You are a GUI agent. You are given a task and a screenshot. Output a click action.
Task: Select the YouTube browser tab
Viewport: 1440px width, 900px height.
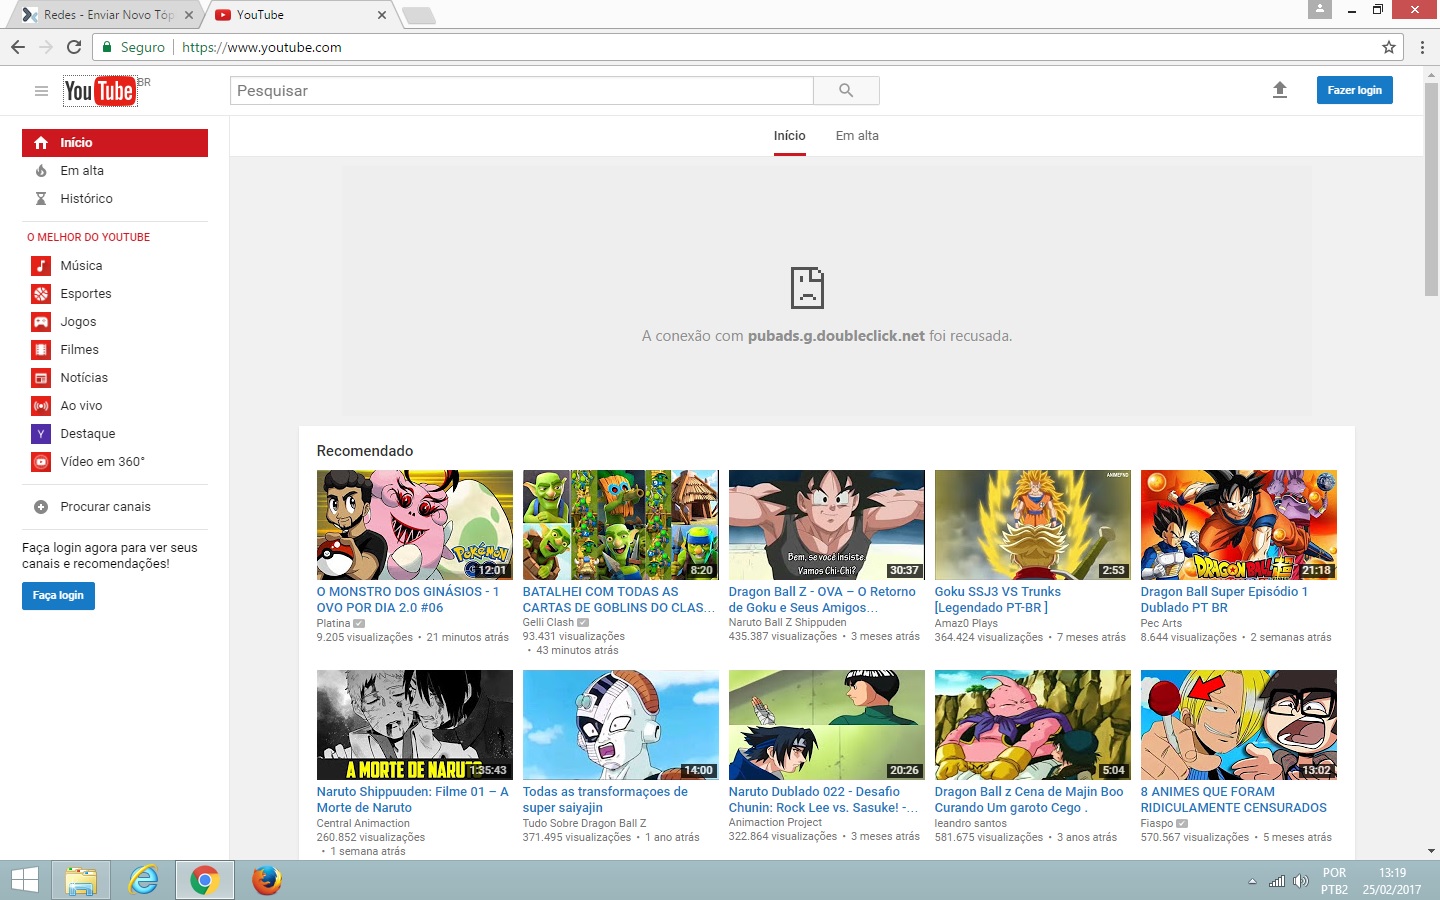tap(298, 15)
